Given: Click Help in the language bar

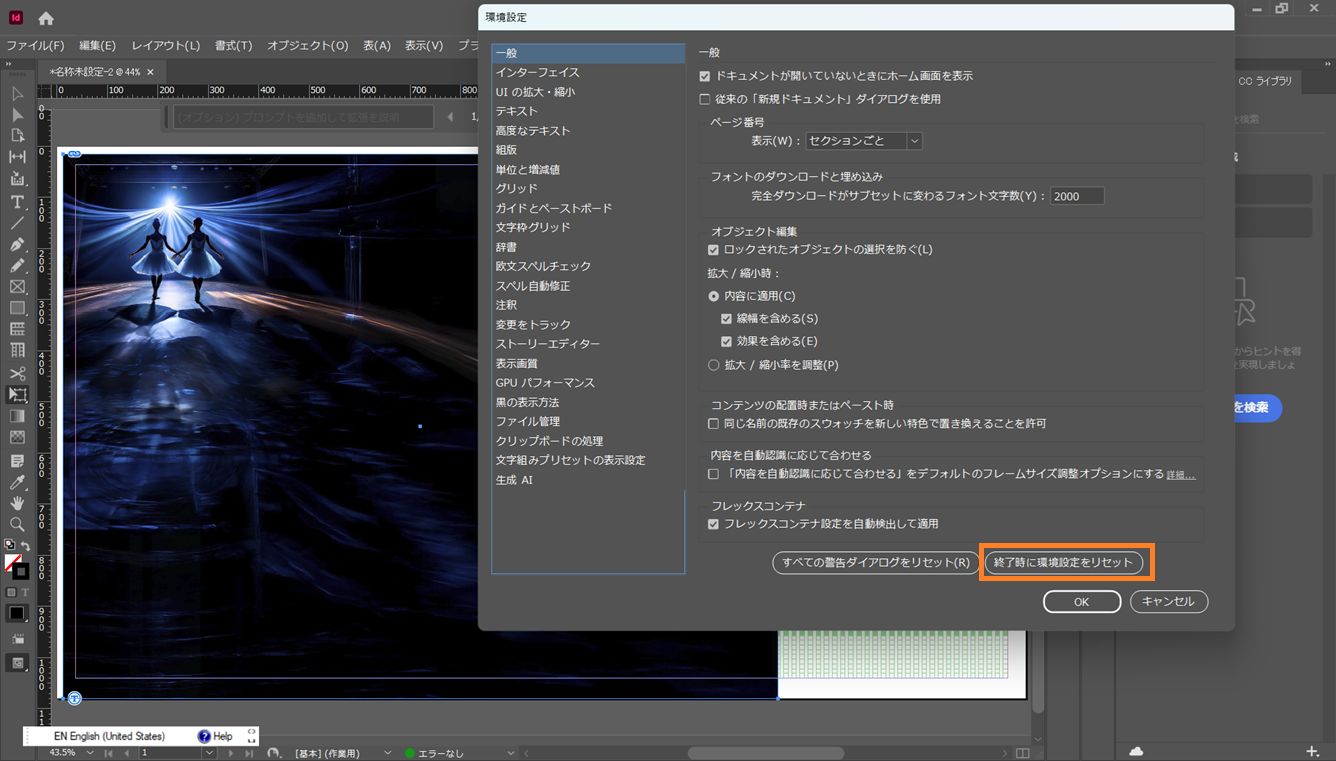Looking at the screenshot, I should click(215, 736).
